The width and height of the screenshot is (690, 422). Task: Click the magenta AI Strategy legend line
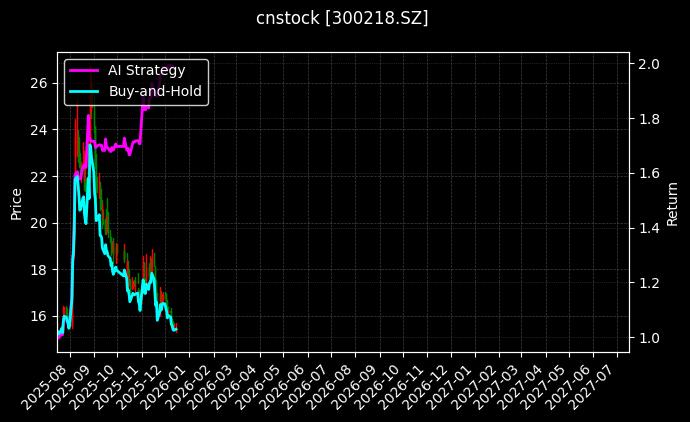tap(85, 70)
